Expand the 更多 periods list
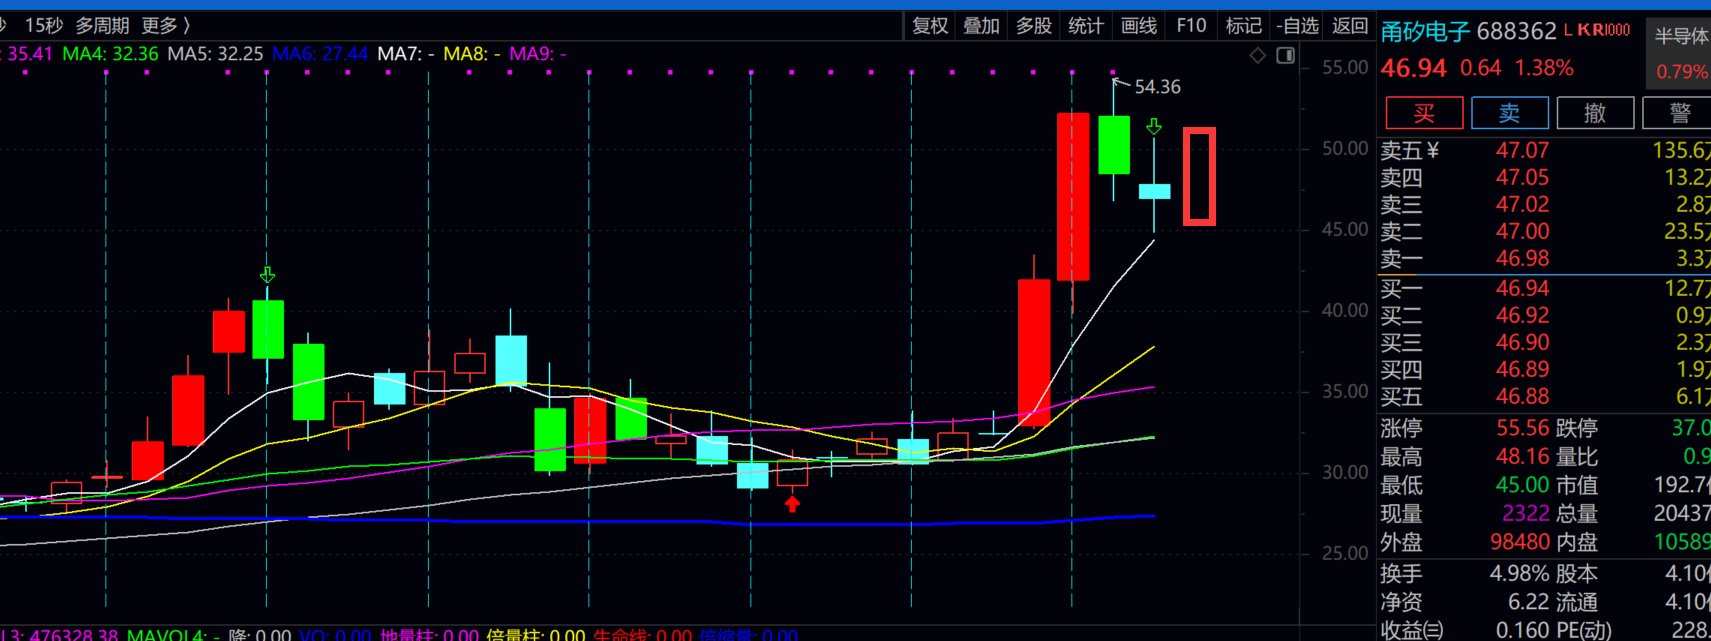 [x=165, y=26]
